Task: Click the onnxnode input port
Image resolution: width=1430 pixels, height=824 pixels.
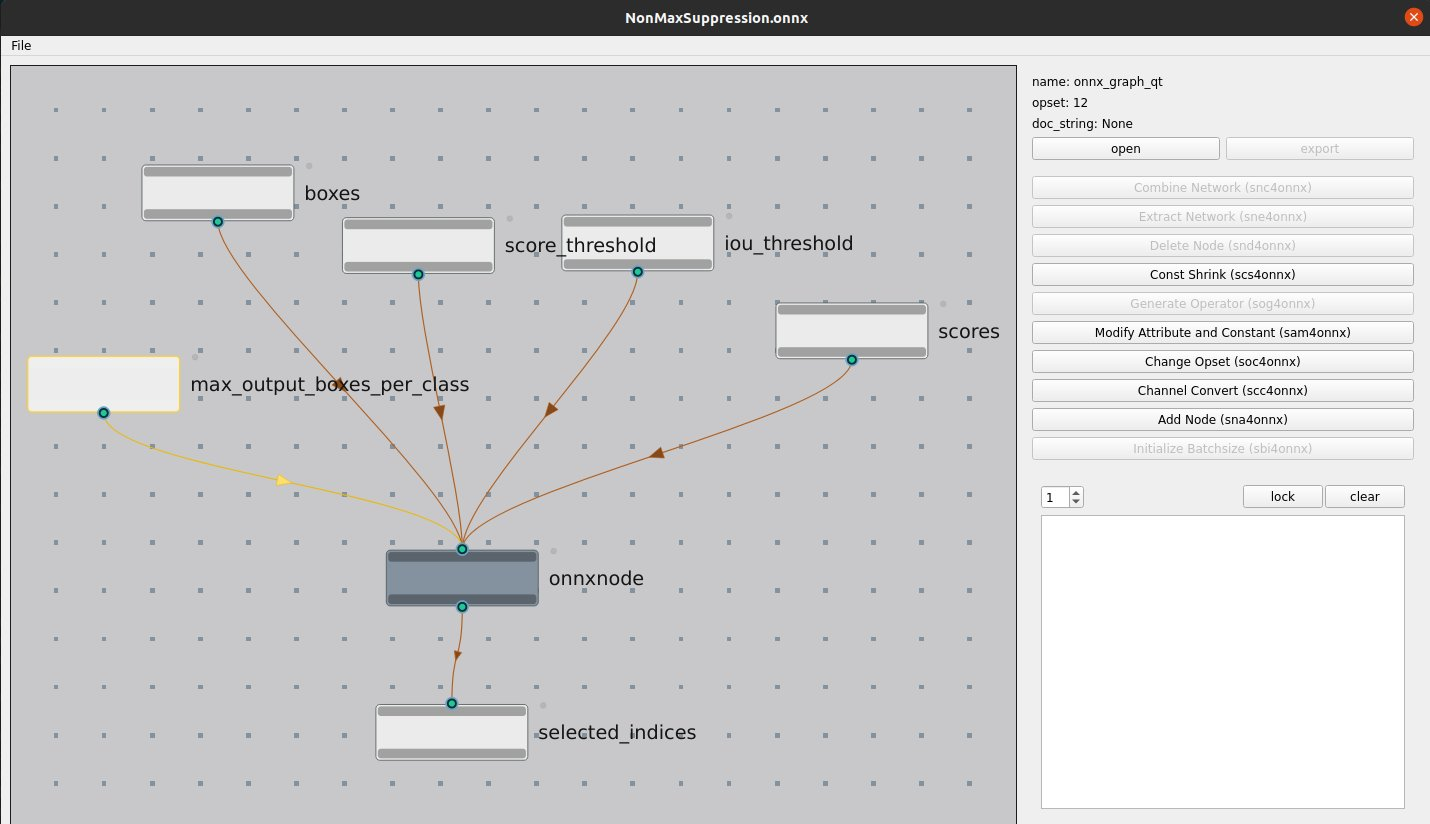Action: tap(462, 549)
